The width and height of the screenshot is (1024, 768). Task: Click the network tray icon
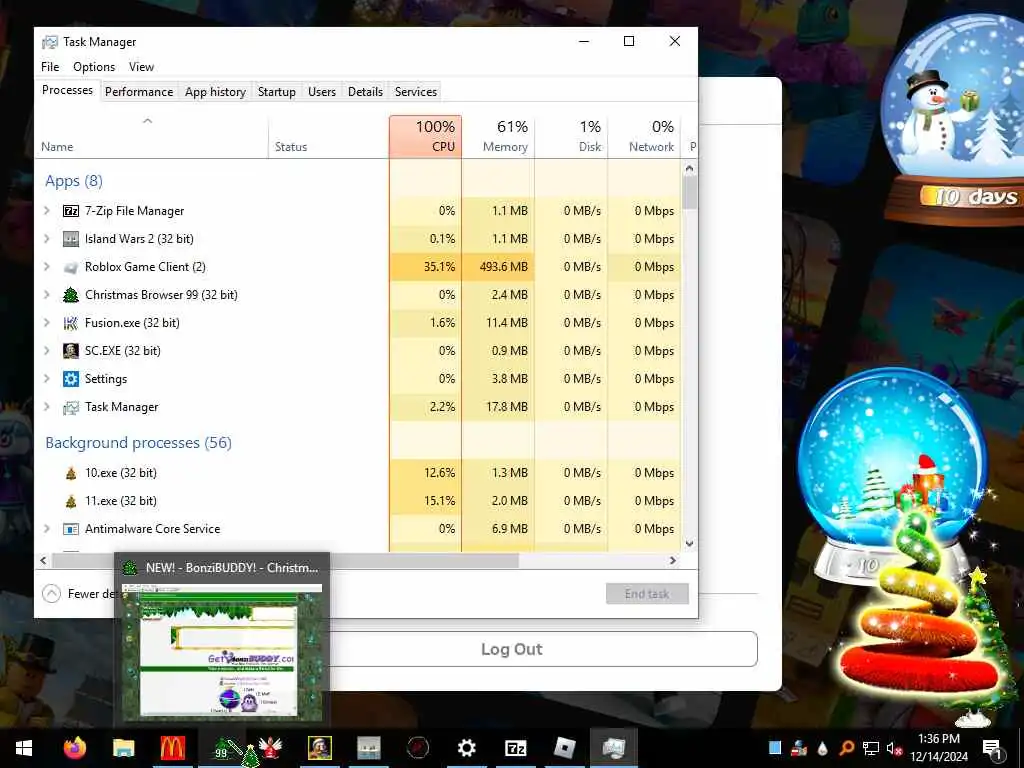(871, 748)
